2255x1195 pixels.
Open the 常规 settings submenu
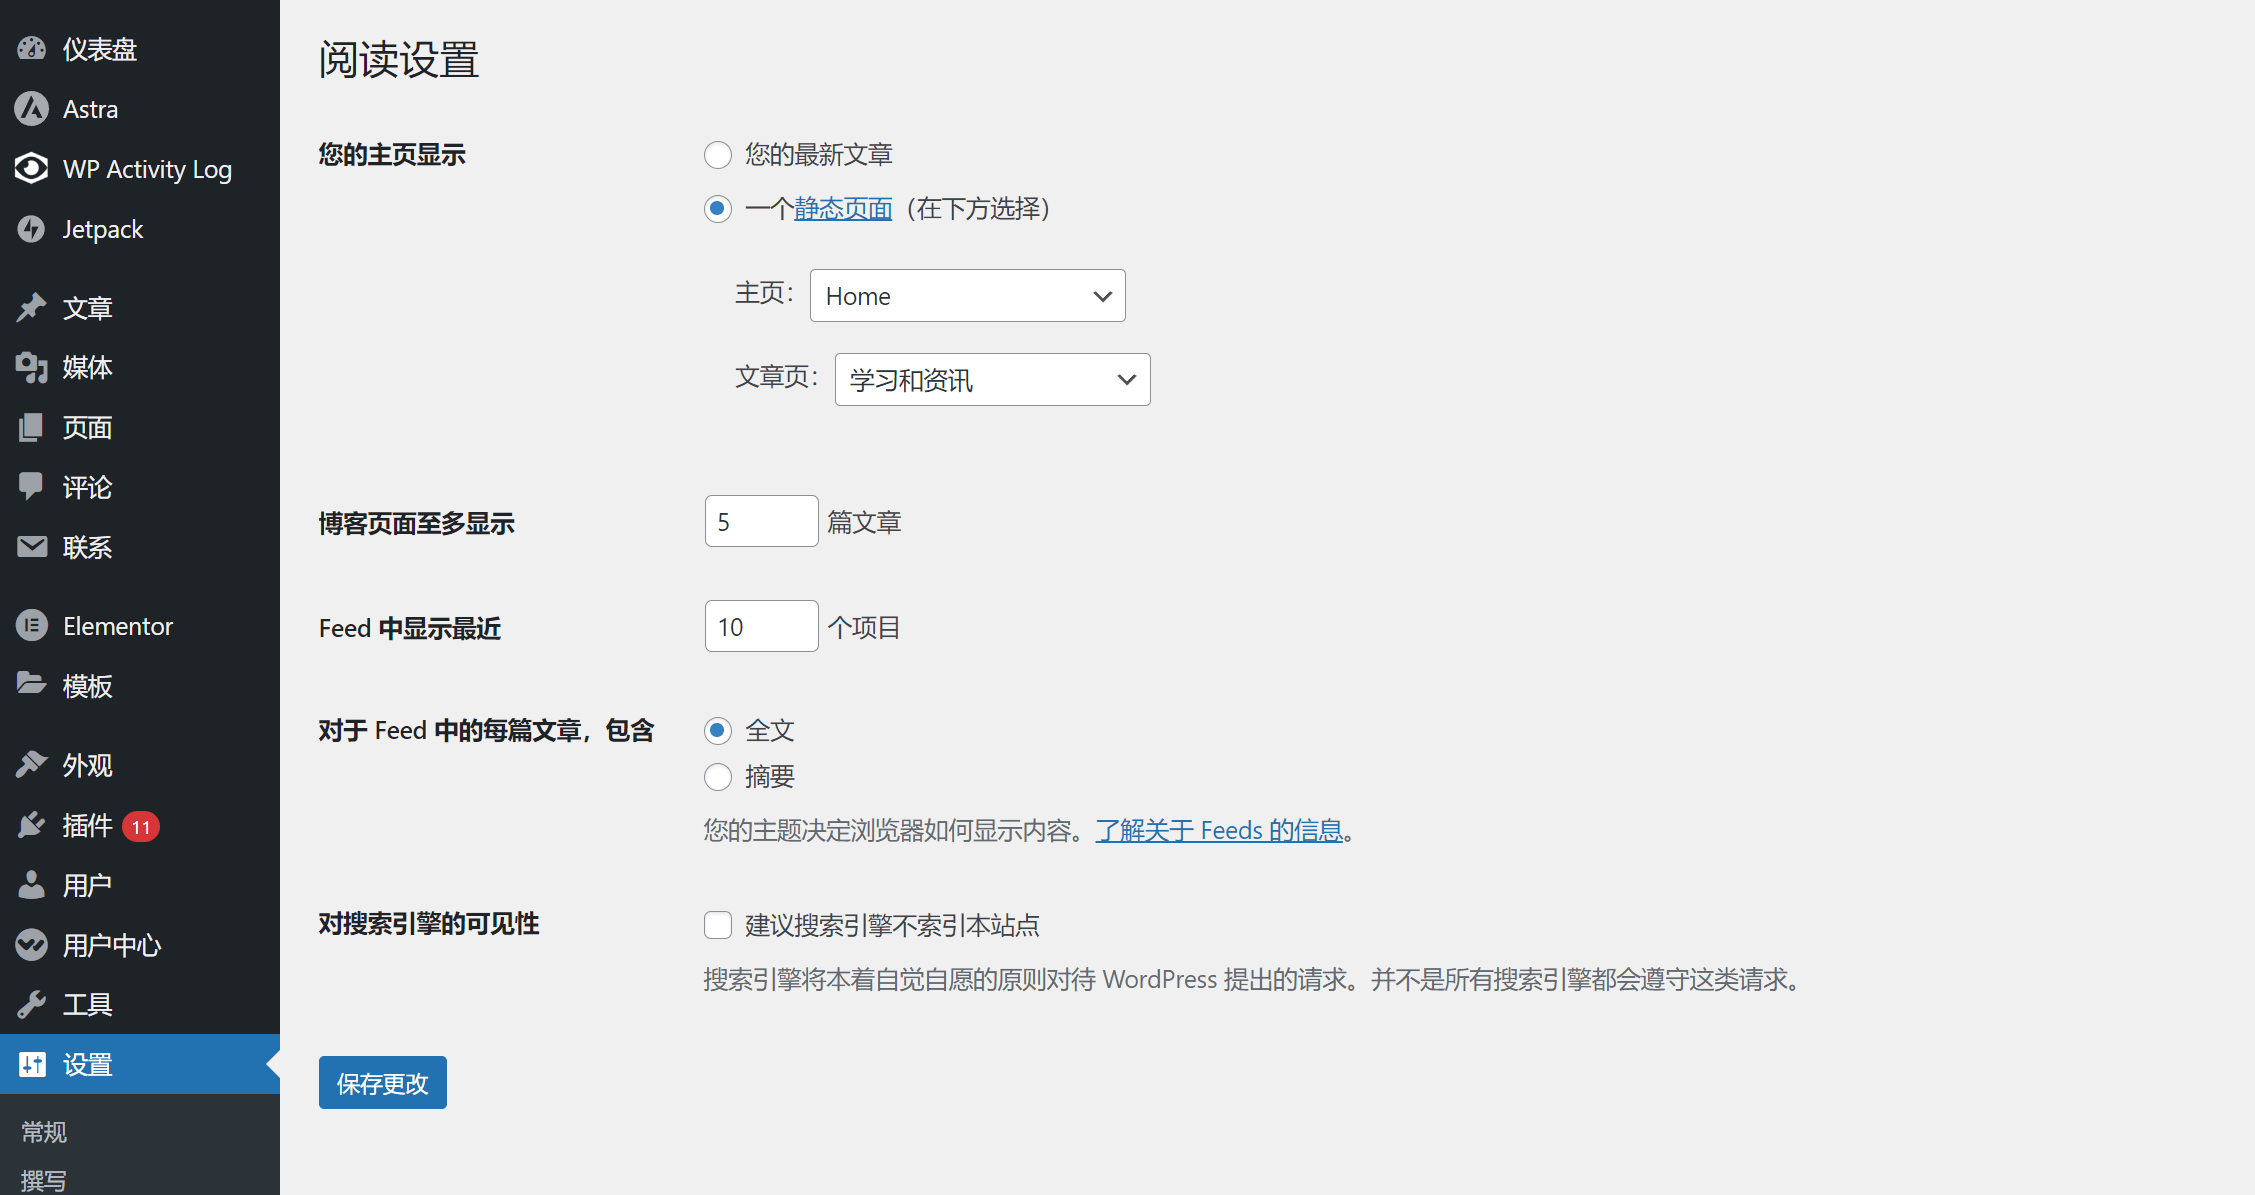tap(44, 1132)
